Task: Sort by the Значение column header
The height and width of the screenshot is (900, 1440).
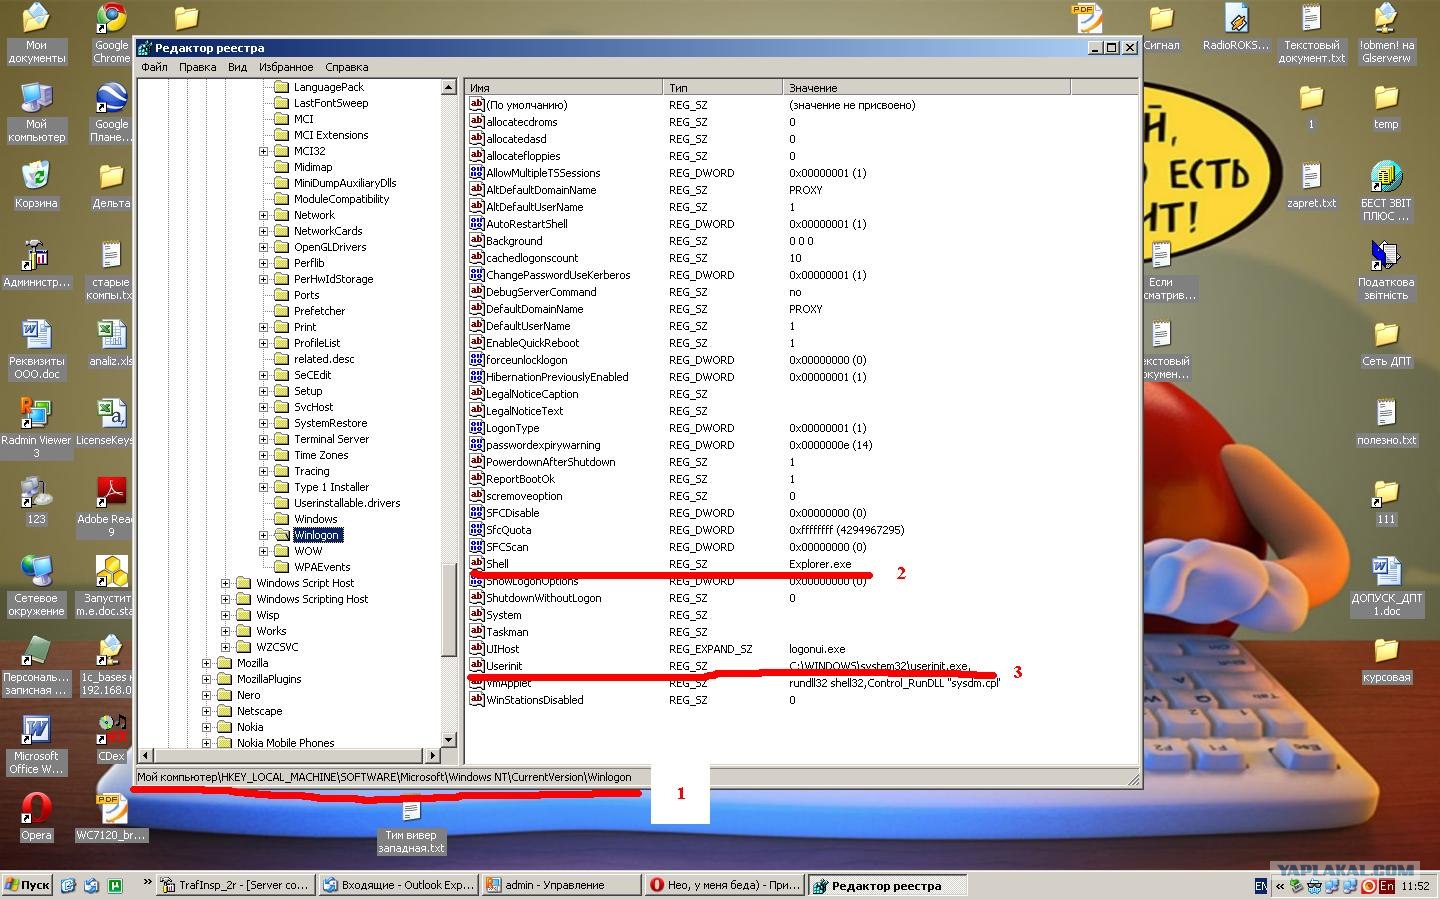Action: click(x=926, y=88)
